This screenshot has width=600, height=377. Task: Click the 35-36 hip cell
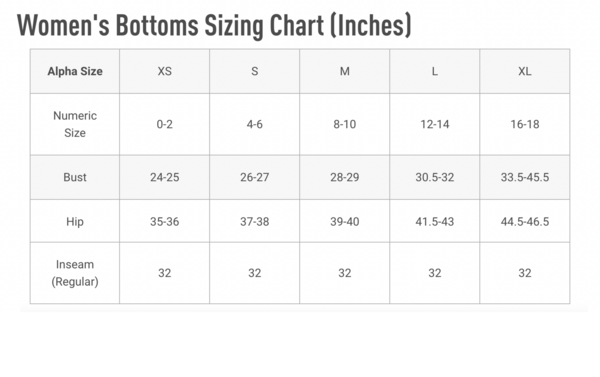point(165,222)
